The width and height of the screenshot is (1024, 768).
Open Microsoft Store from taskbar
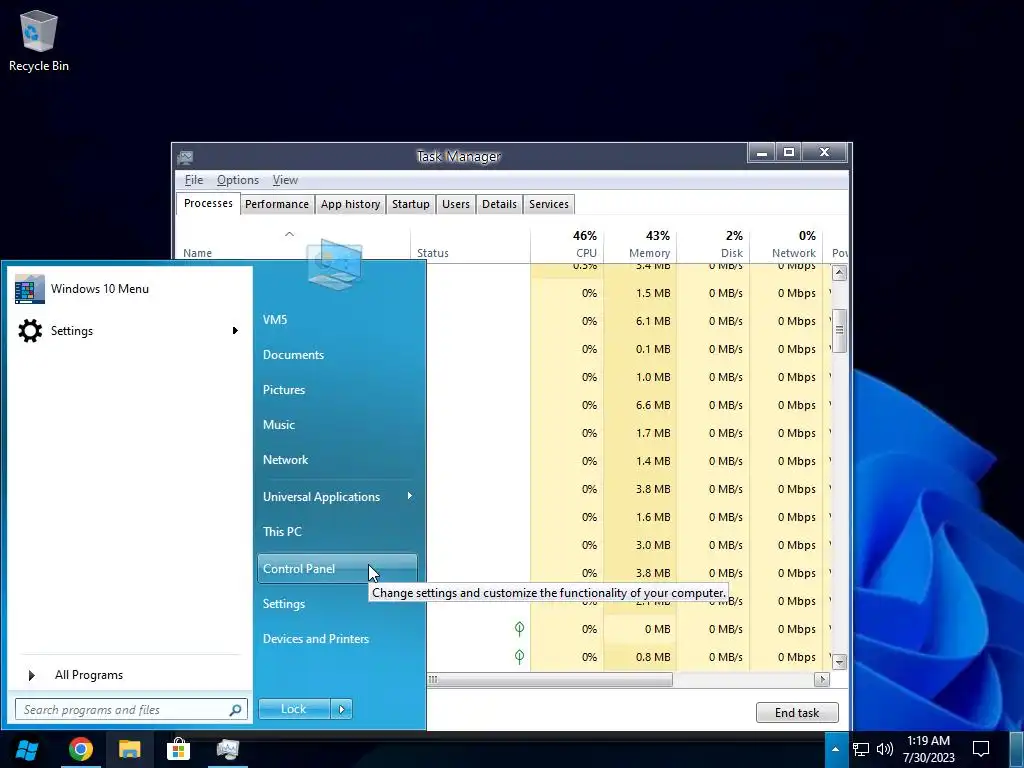click(178, 749)
